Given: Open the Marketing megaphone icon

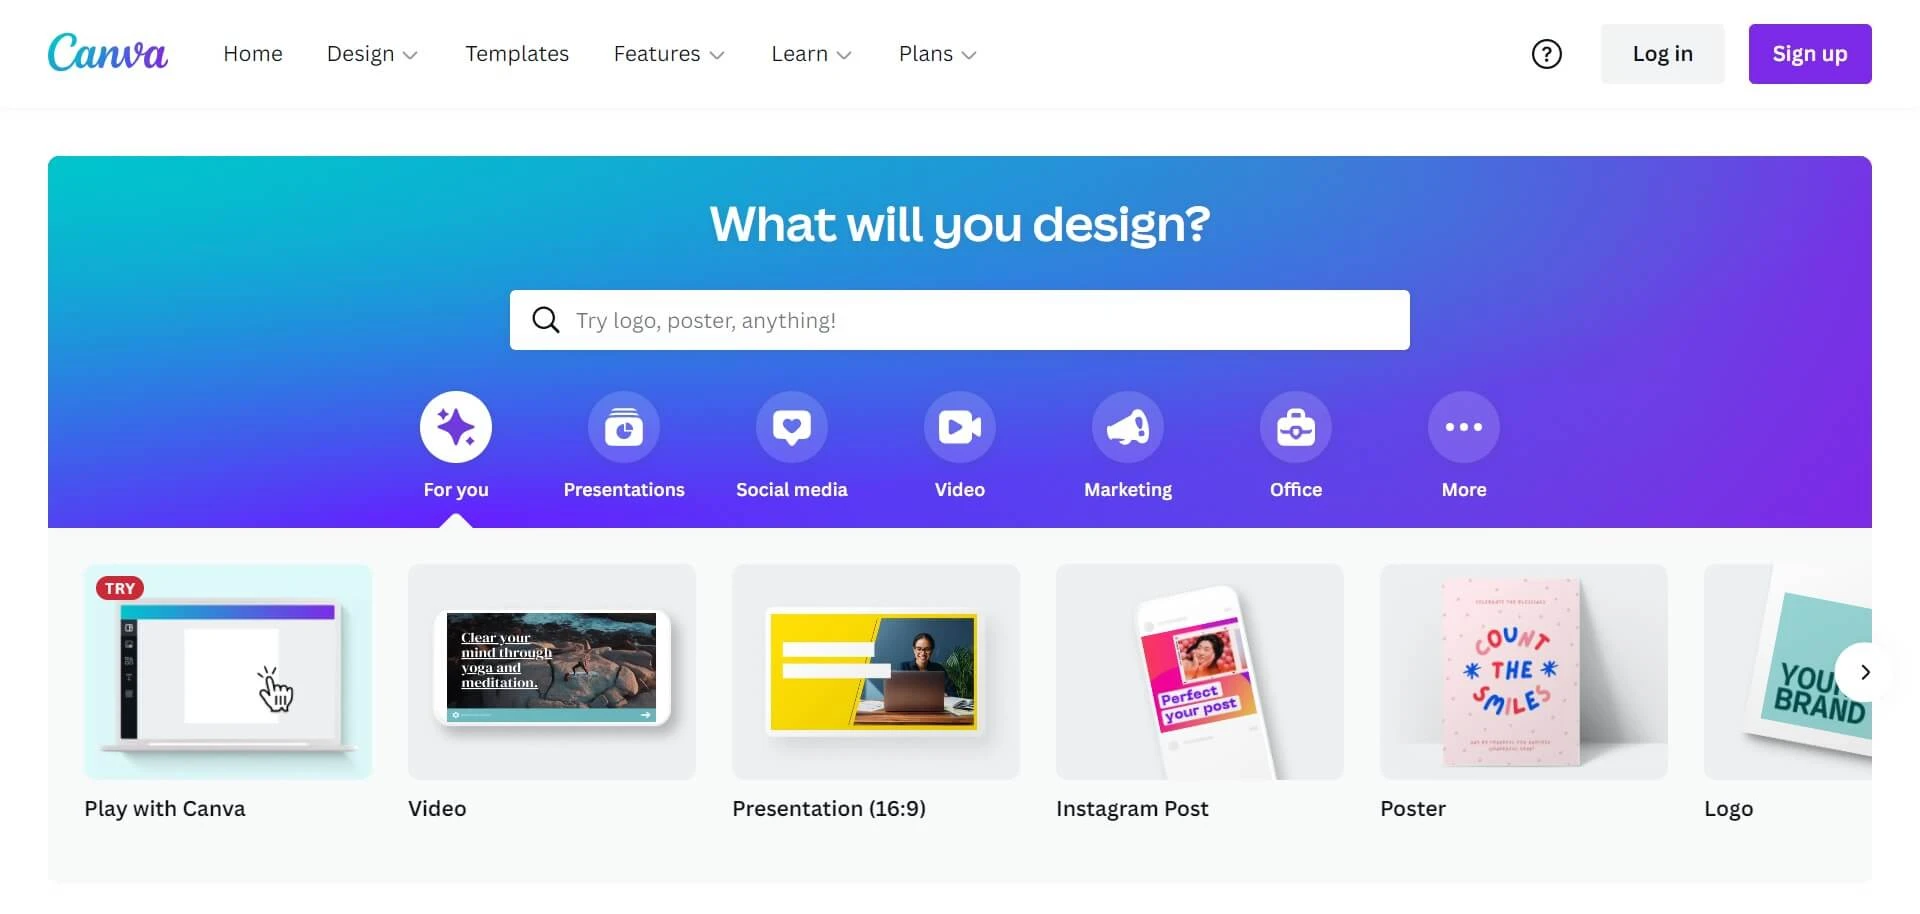Looking at the screenshot, I should [x=1128, y=427].
